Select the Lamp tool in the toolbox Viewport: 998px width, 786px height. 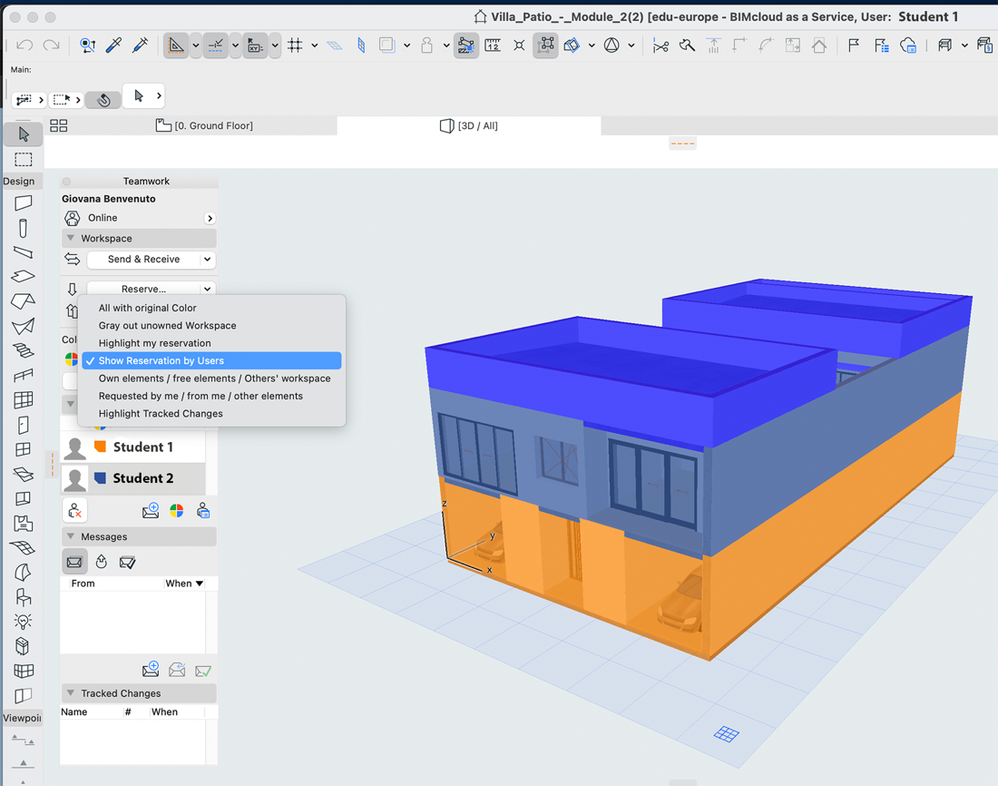(23, 621)
